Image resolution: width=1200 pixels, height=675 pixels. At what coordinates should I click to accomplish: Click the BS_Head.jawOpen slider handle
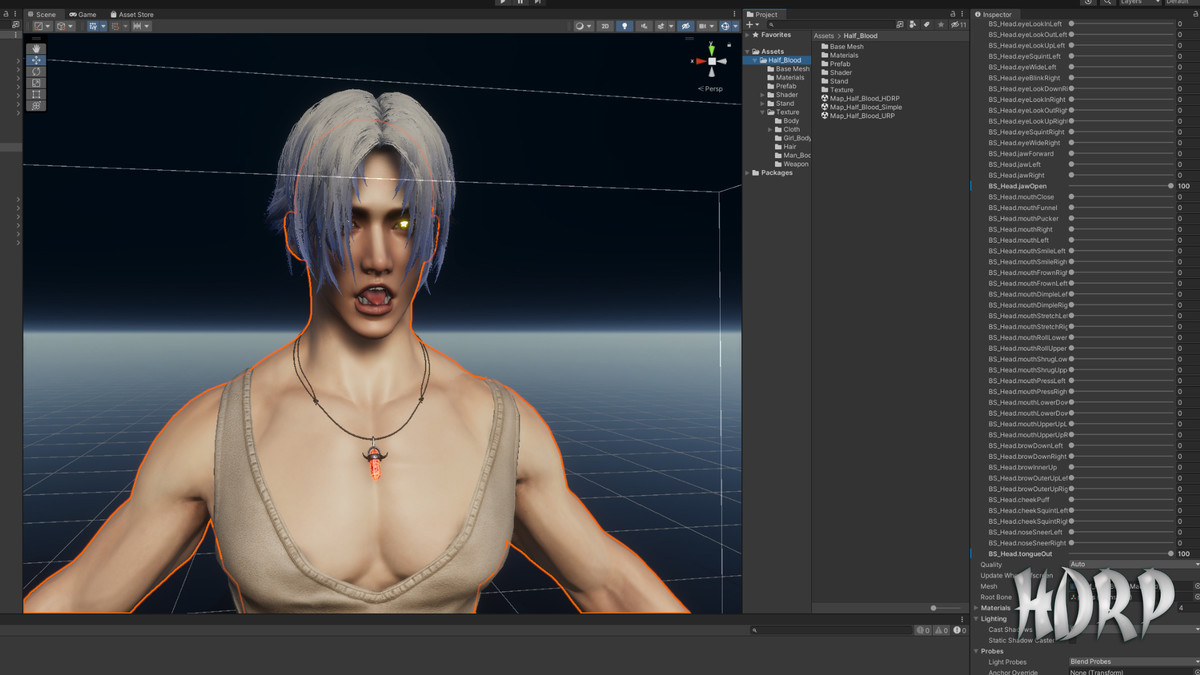click(1171, 186)
